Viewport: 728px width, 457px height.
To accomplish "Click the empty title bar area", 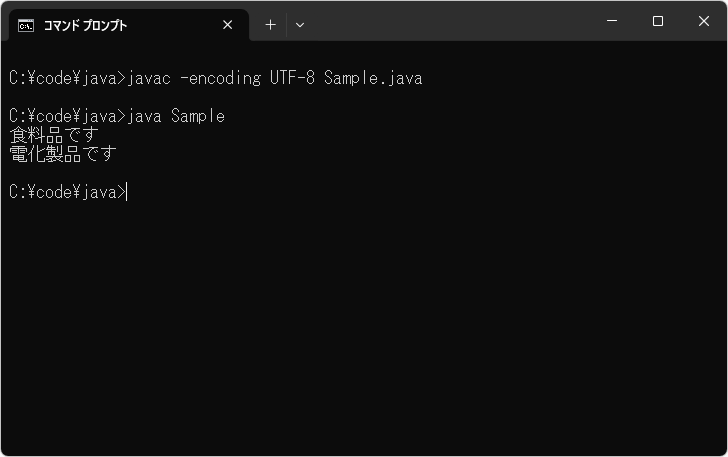I will click(x=450, y=21).
